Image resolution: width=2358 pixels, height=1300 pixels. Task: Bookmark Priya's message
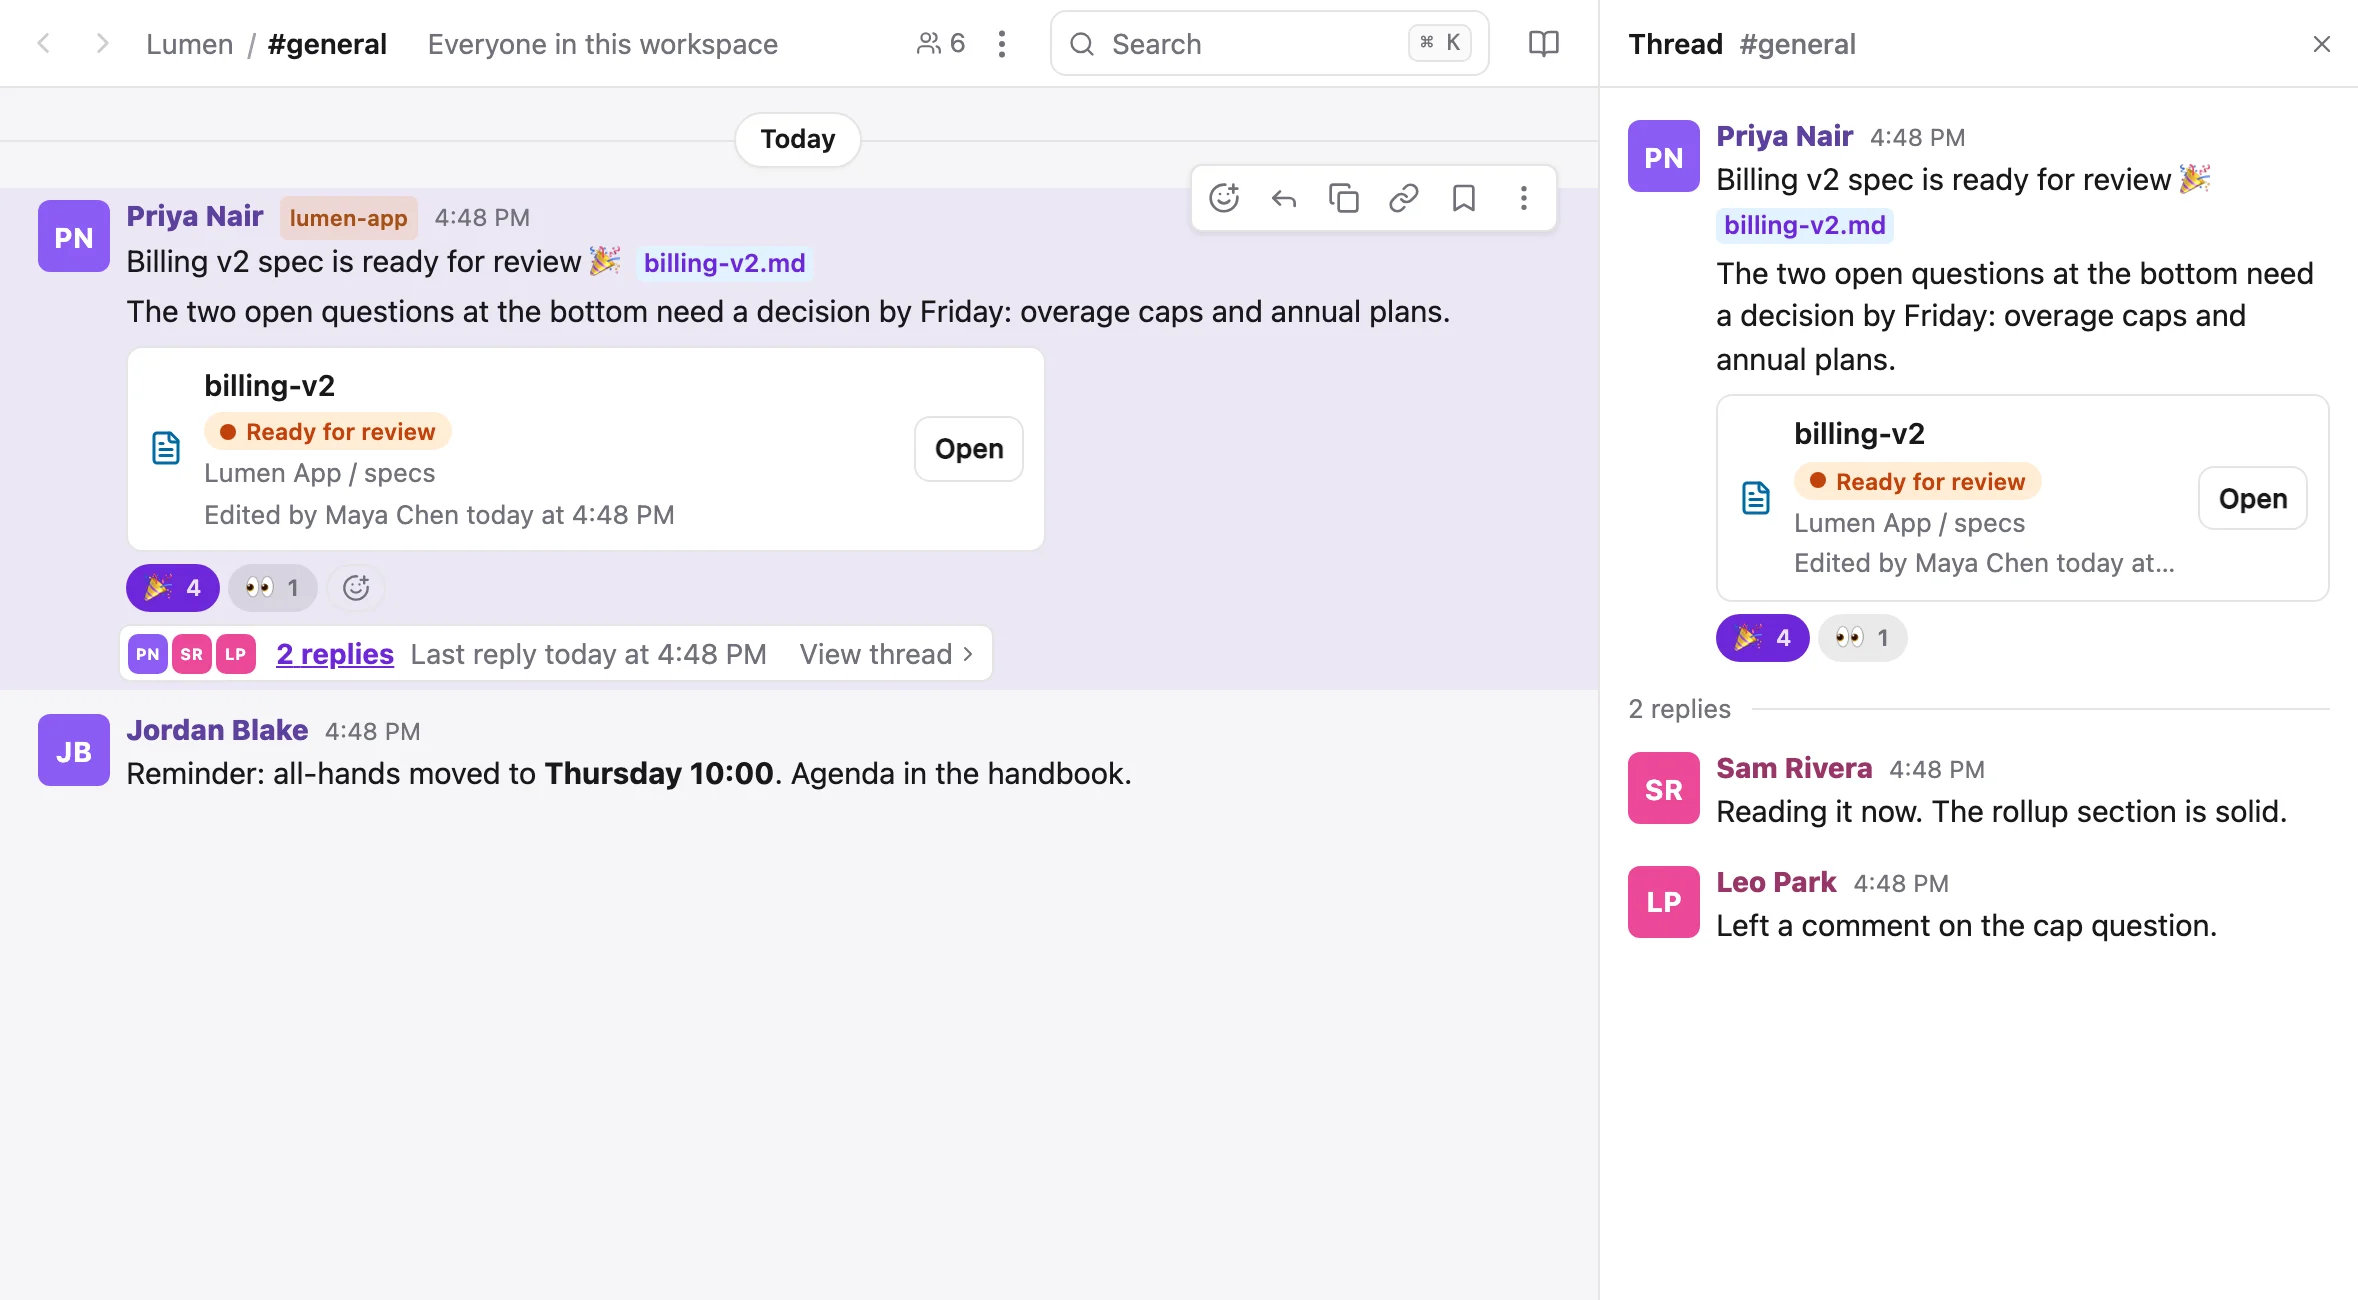1464,198
